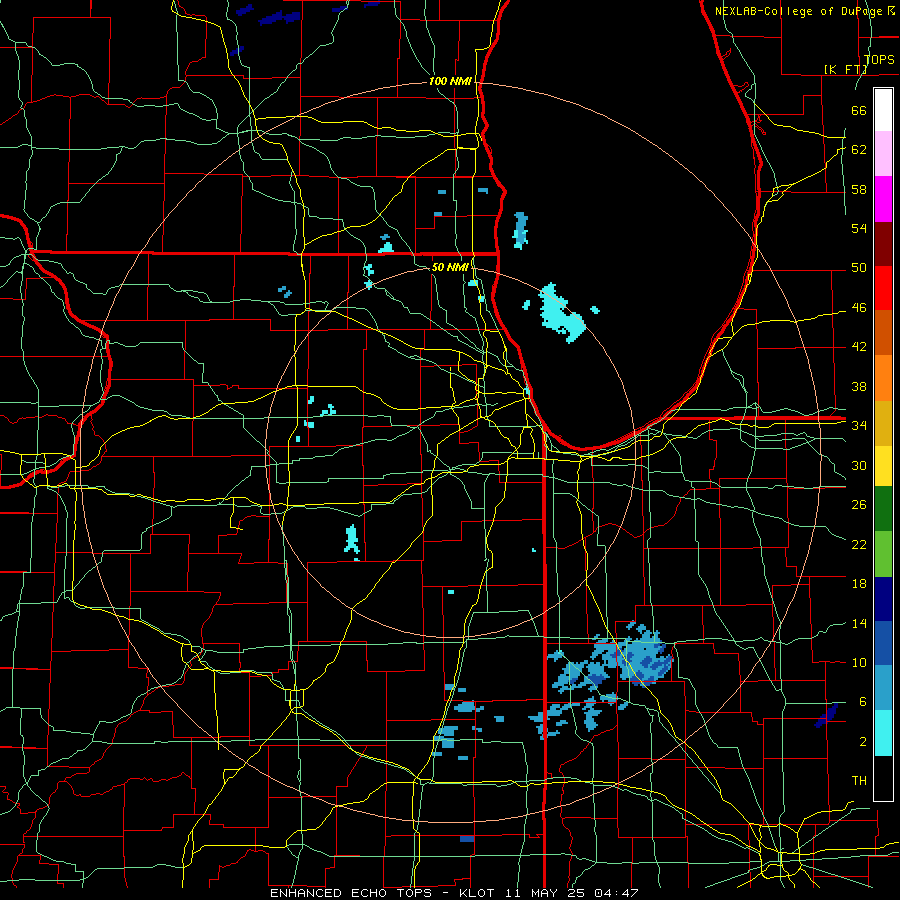Click the "K FT" units label
The image size is (900, 900).
(845, 69)
